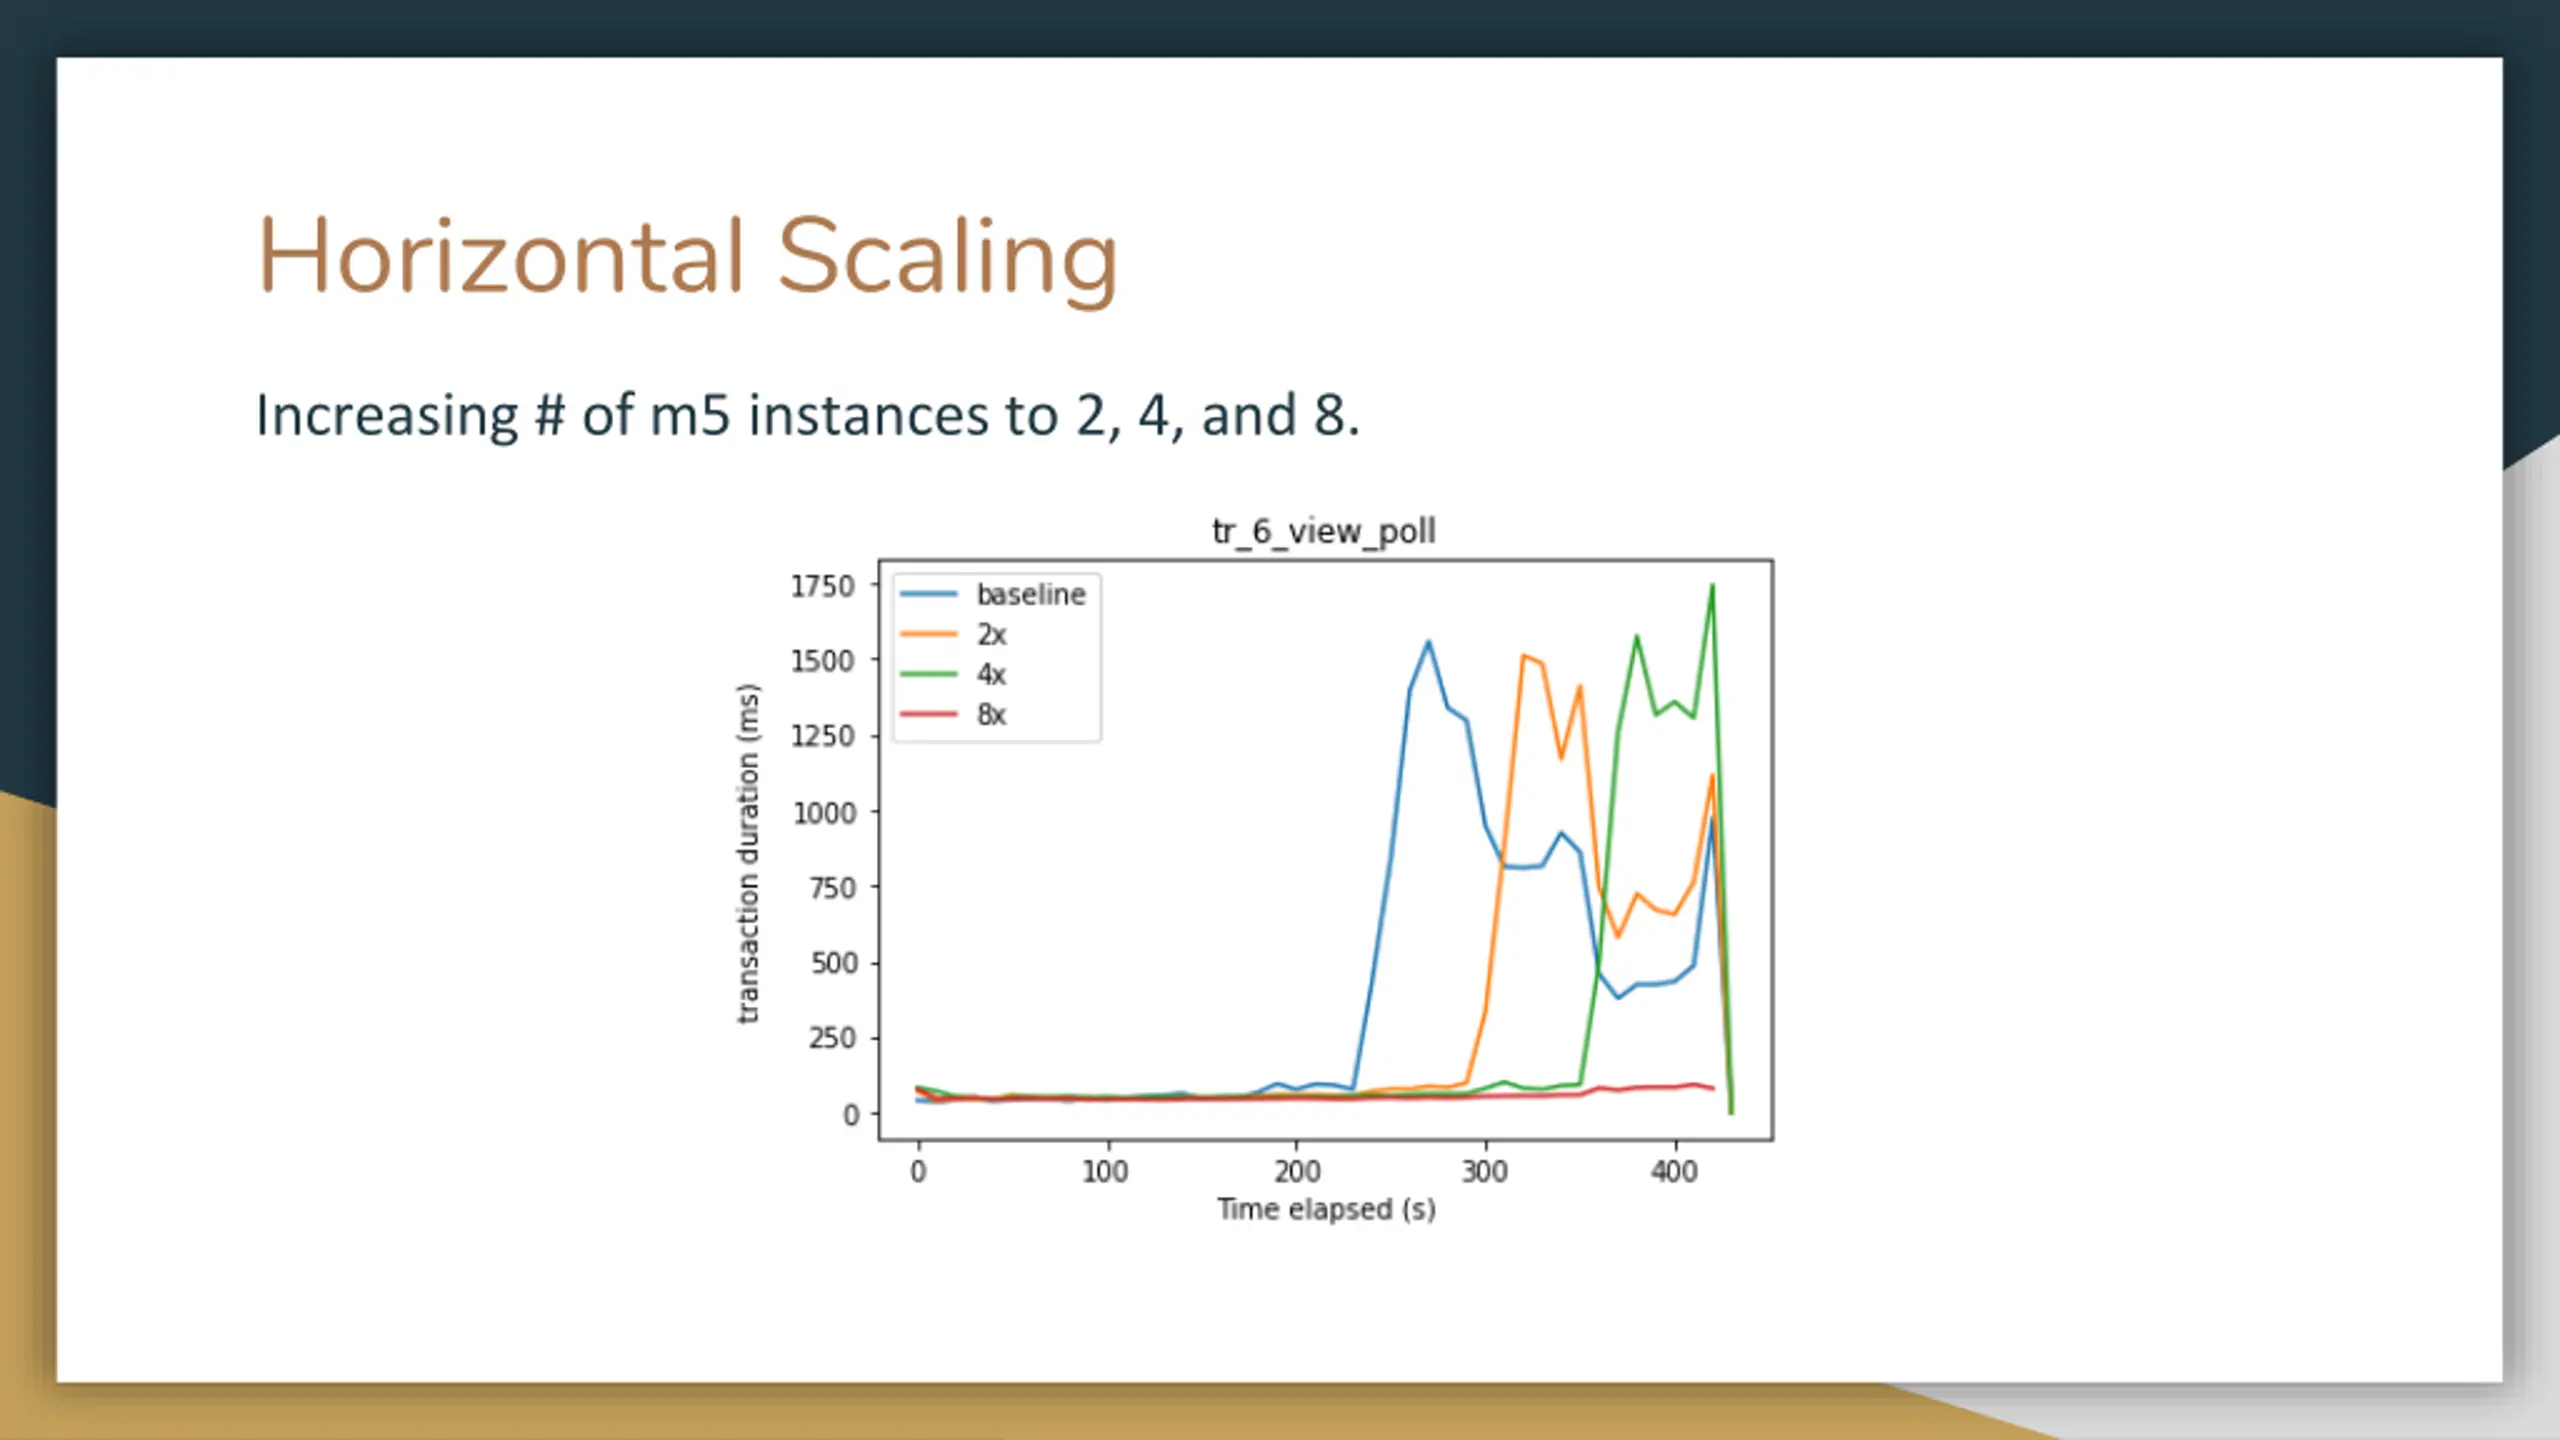Click the x-axis tick value 200
The height and width of the screenshot is (1440, 2560).
click(x=1297, y=1171)
